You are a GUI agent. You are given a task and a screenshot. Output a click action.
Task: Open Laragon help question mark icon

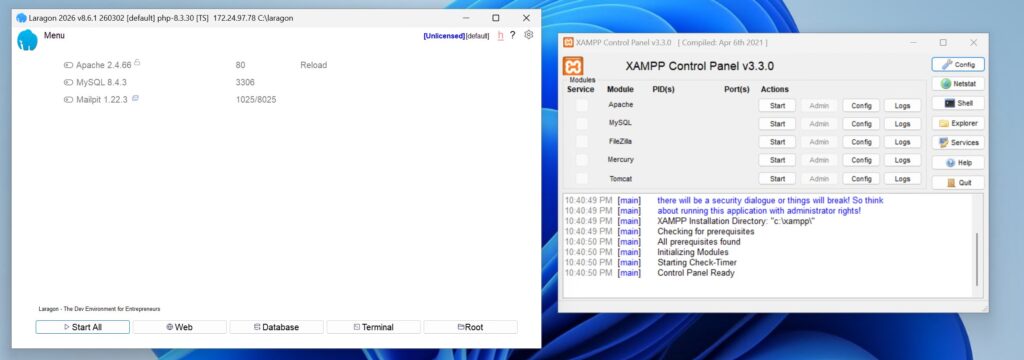[513, 35]
